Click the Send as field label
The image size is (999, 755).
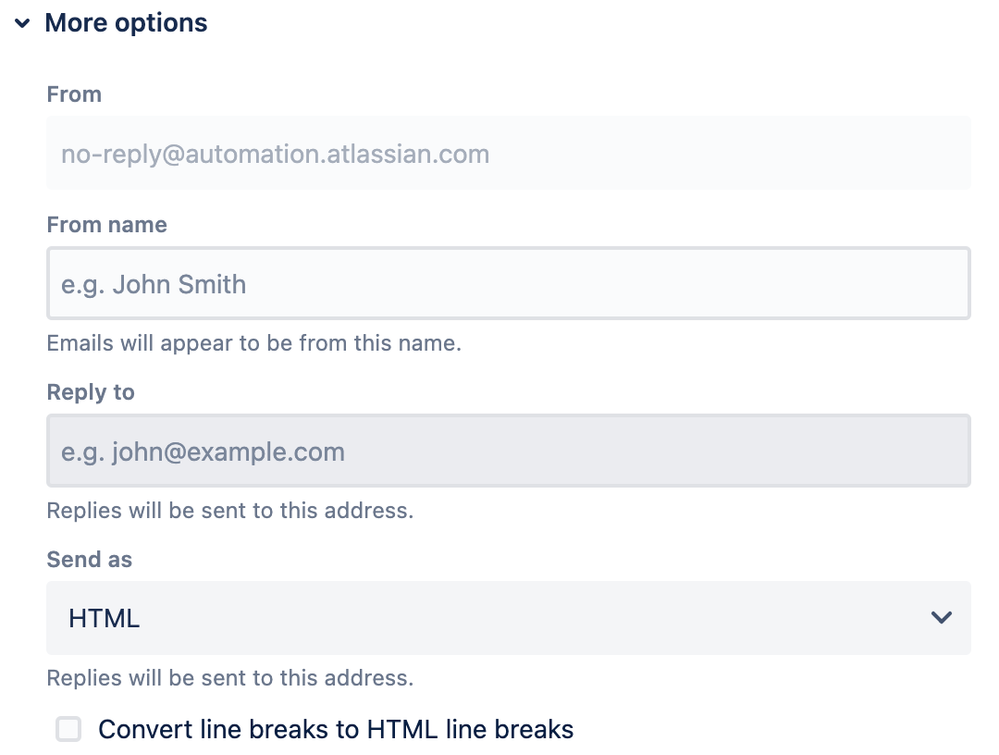[x=90, y=559]
